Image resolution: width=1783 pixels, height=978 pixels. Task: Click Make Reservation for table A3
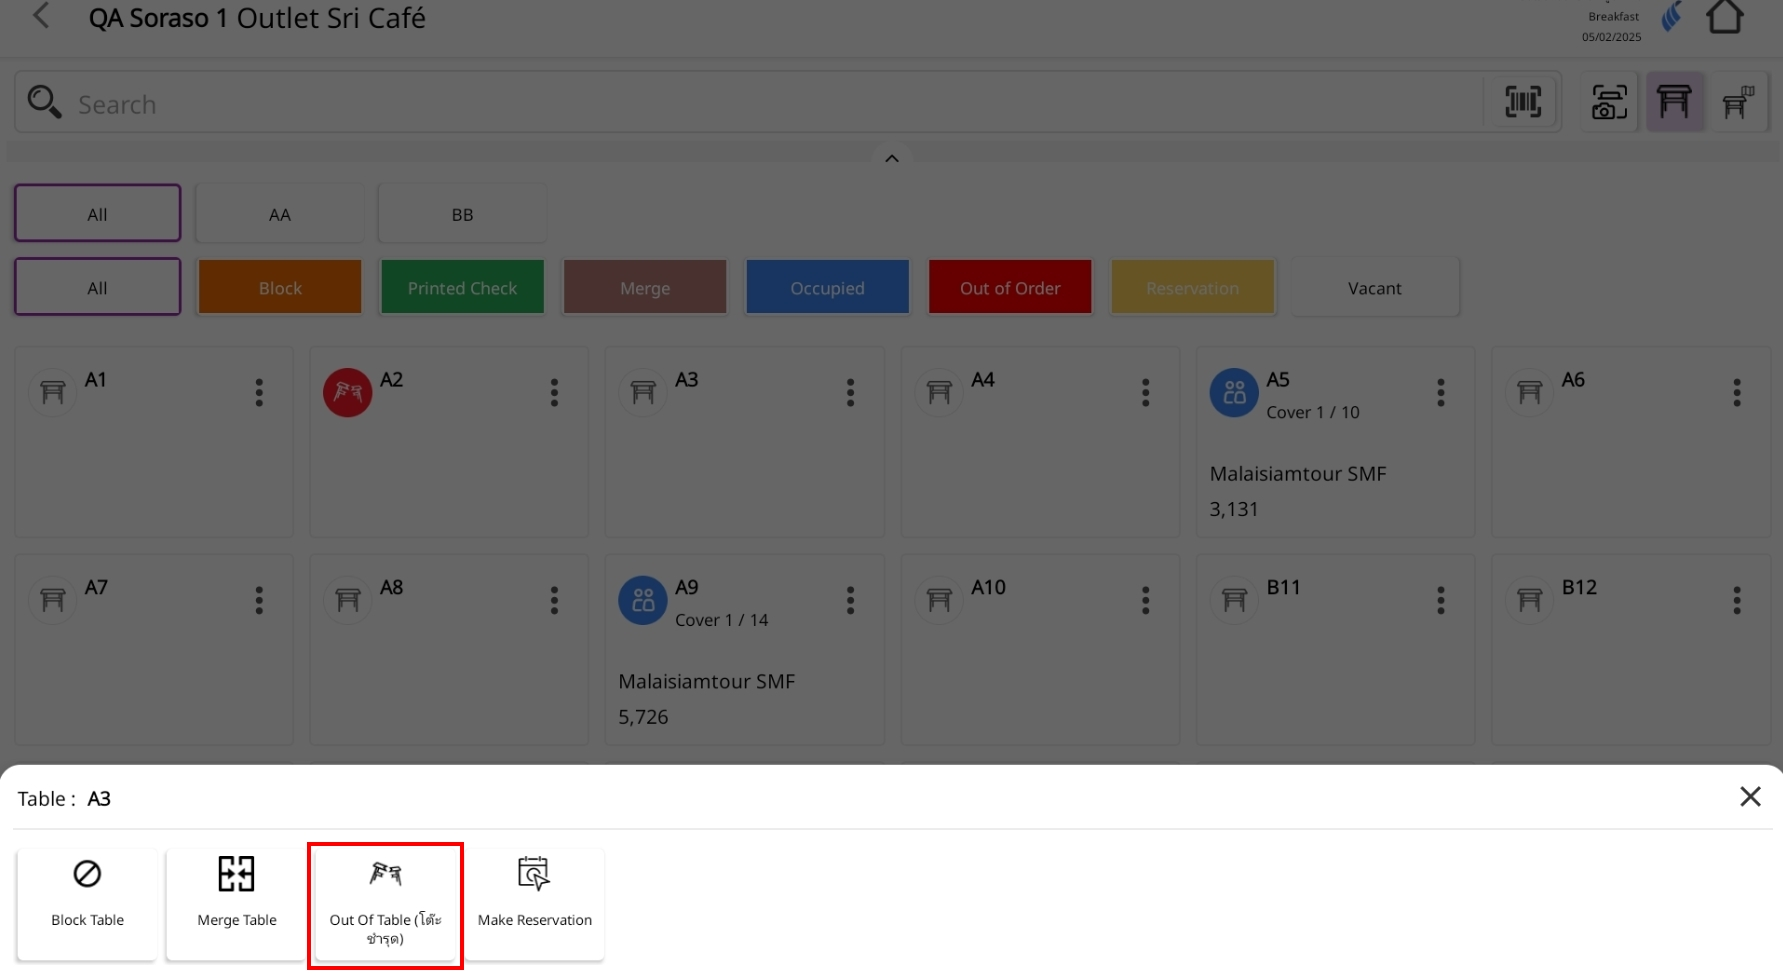[x=534, y=904]
